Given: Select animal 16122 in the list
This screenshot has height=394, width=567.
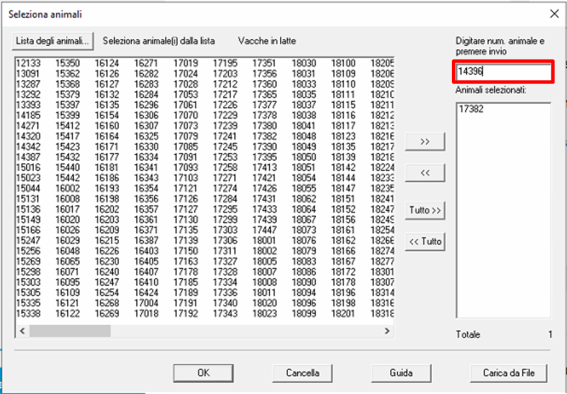Looking at the screenshot, I should (x=68, y=313).
